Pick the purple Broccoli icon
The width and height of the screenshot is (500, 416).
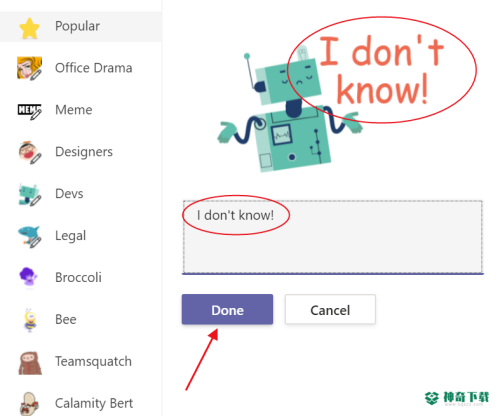[28, 277]
